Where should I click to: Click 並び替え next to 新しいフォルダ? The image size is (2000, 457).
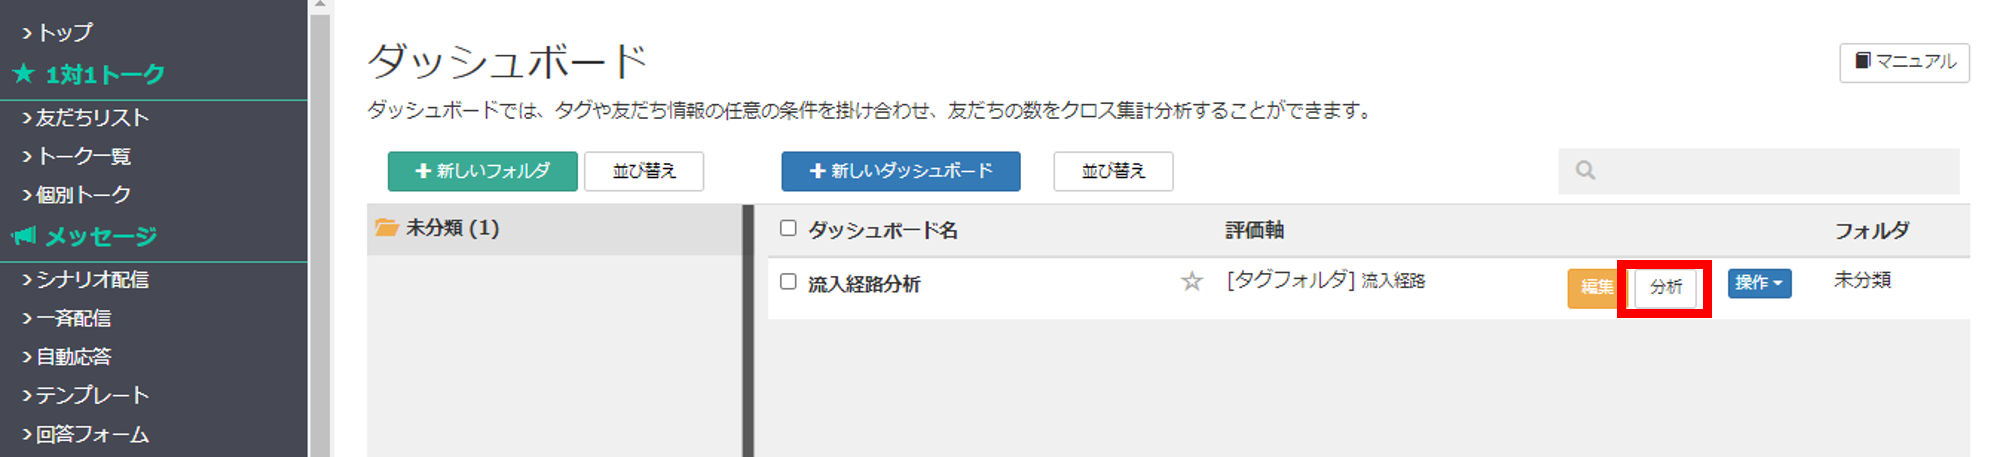tap(644, 171)
